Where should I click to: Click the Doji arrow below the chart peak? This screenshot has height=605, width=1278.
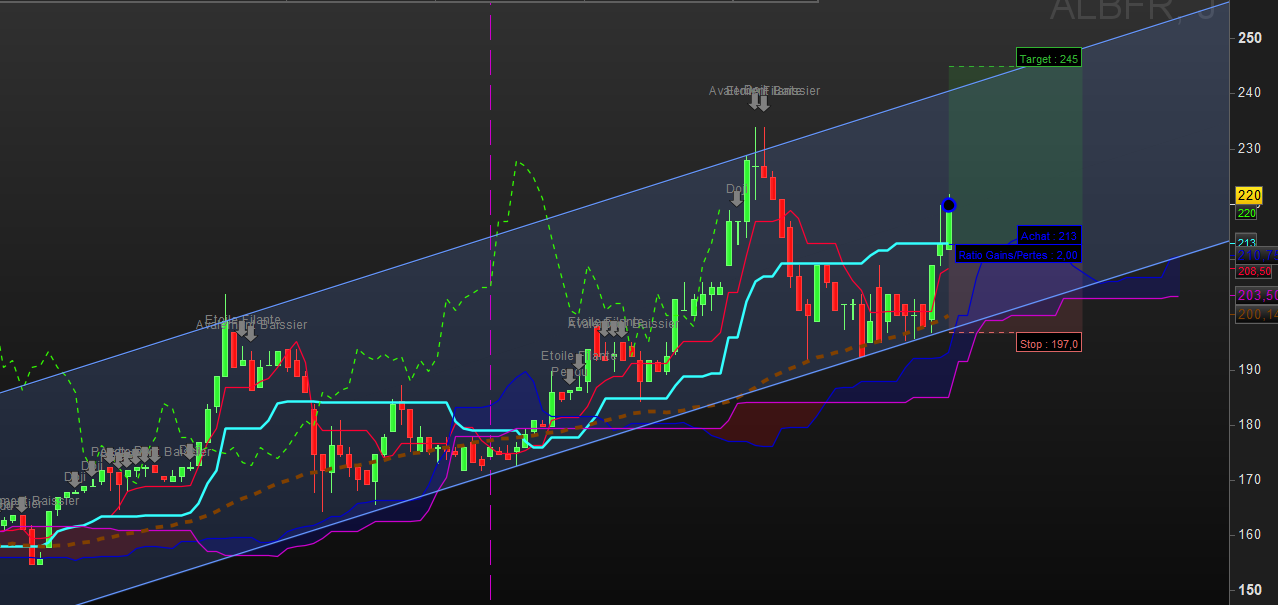pos(737,197)
